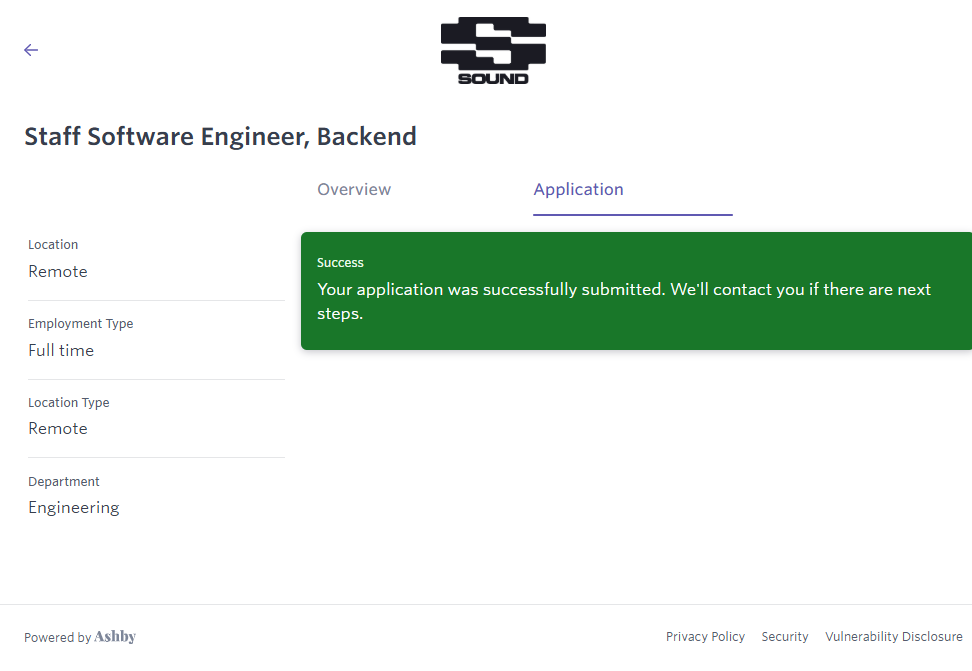The height and width of the screenshot is (671, 972).
Task: Open the Privacy Policy link
Action: click(x=705, y=637)
